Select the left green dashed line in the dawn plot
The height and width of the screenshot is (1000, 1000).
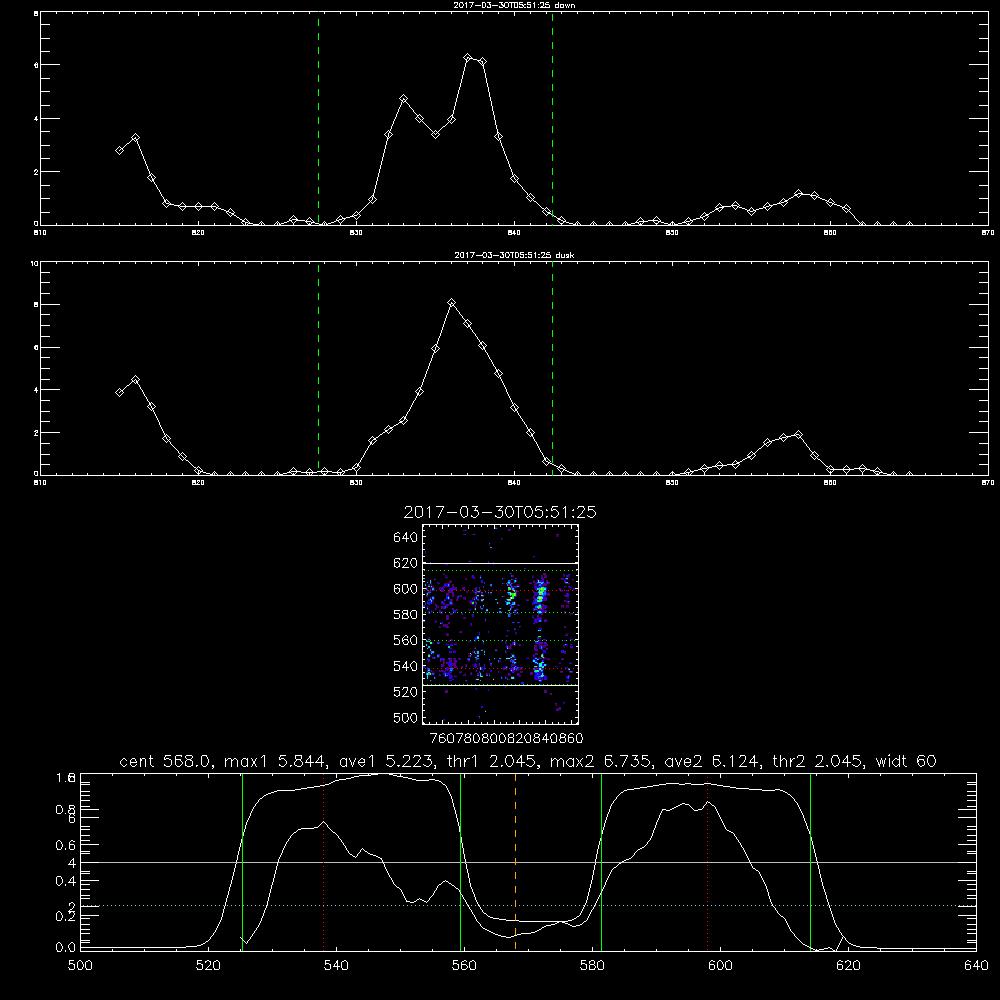pos(318,119)
